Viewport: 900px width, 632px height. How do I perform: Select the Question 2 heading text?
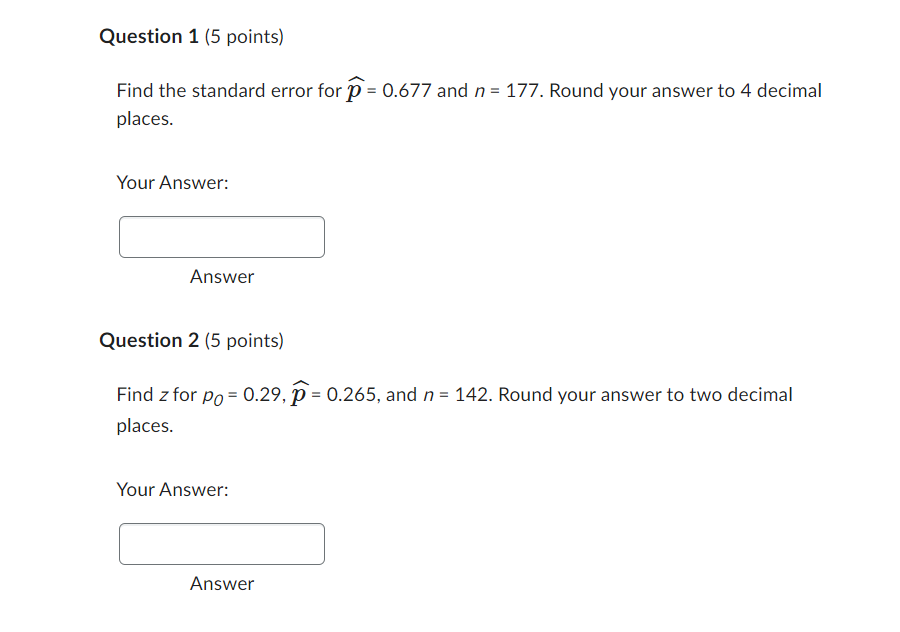149,340
